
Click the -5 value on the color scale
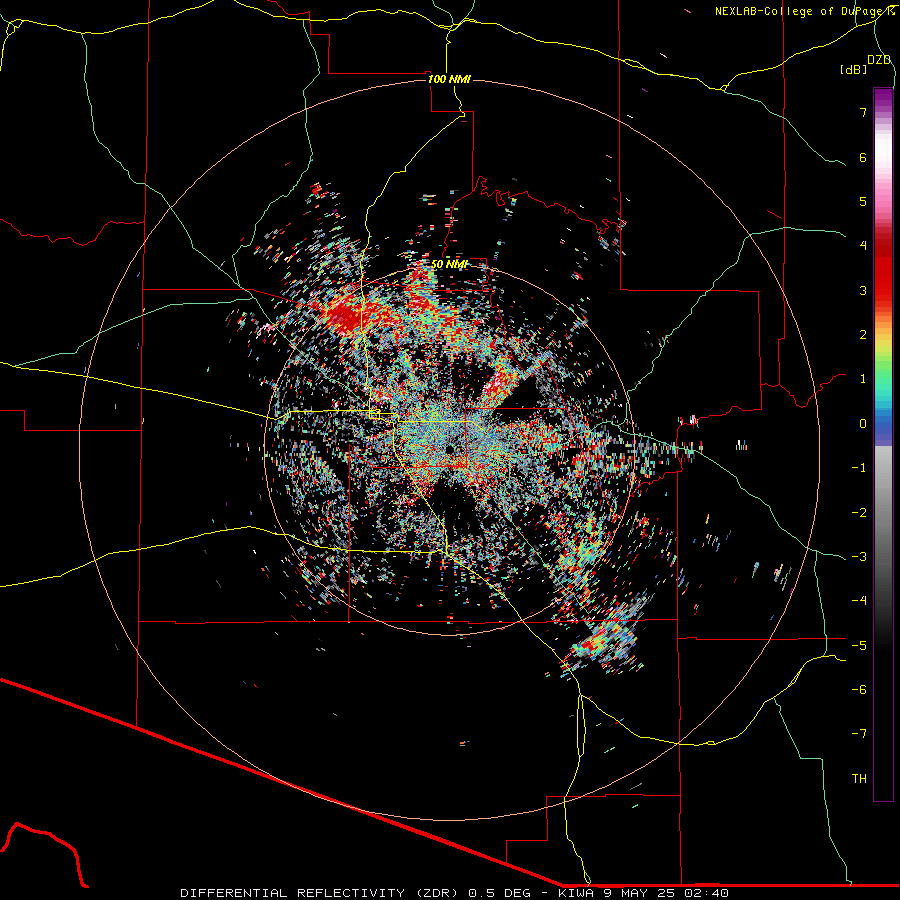pyautogui.click(x=859, y=645)
